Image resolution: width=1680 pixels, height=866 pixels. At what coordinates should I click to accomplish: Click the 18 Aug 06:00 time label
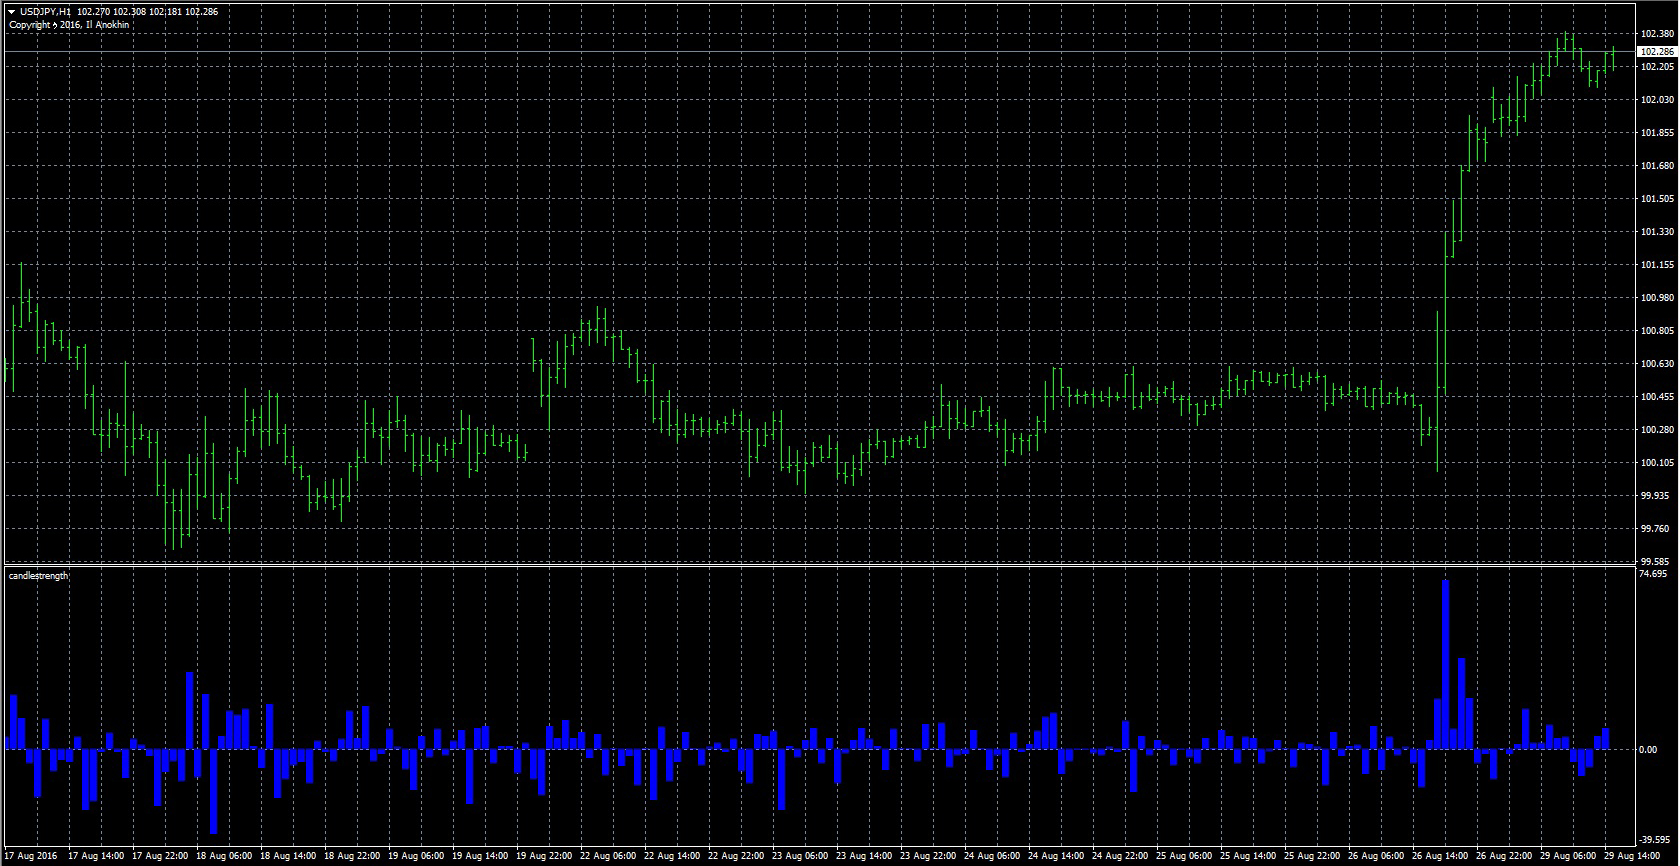point(225,856)
